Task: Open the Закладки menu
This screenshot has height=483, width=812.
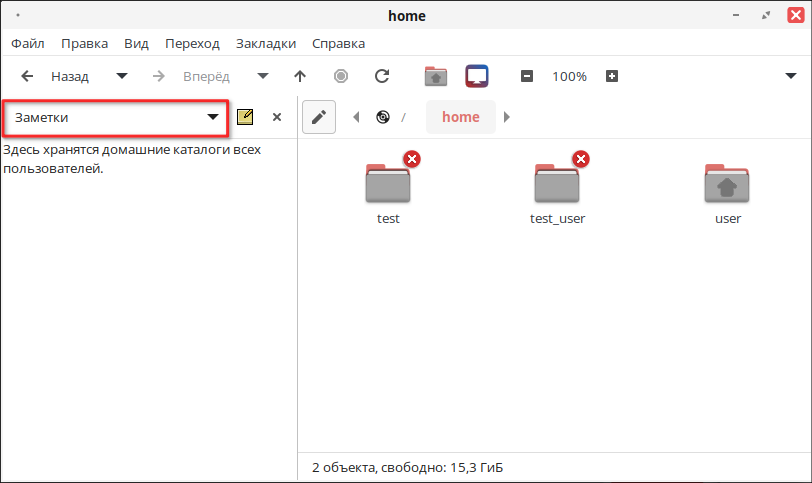Action: tap(266, 43)
